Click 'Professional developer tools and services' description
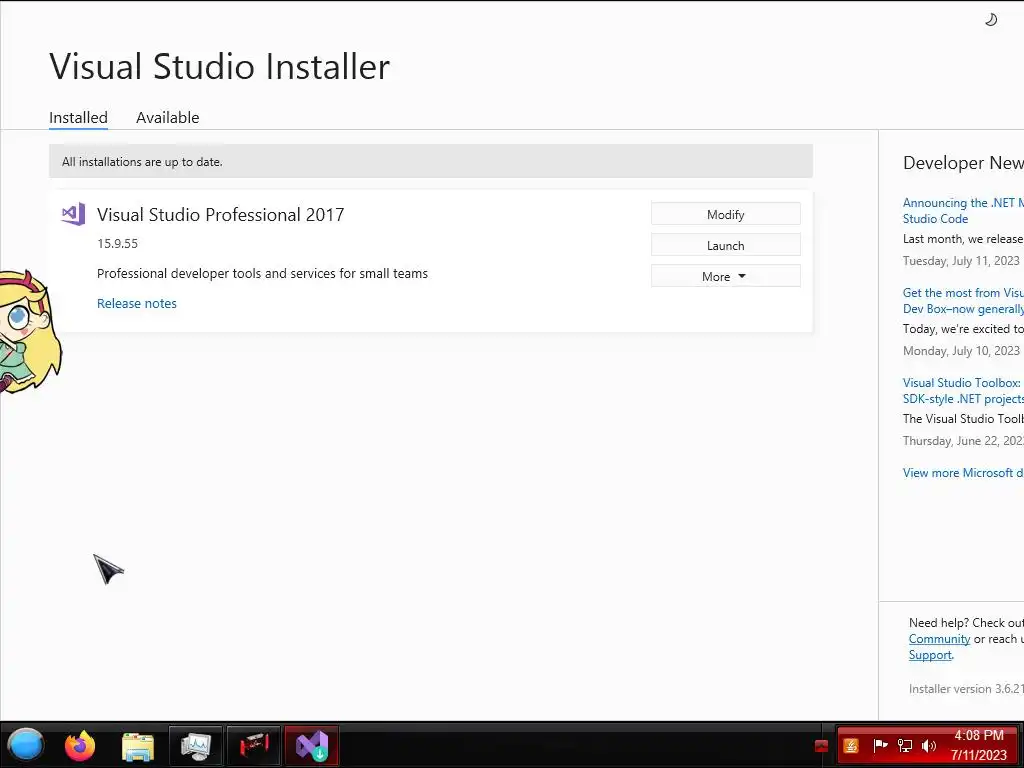 [x=263, y=274]
